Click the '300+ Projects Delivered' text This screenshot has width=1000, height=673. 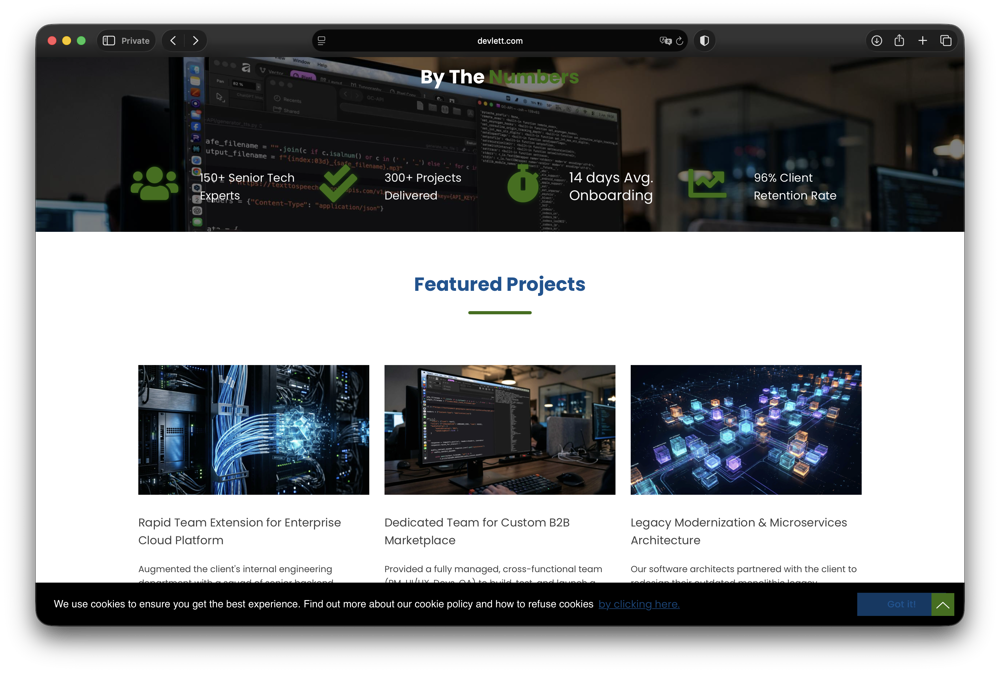point(422,186)
